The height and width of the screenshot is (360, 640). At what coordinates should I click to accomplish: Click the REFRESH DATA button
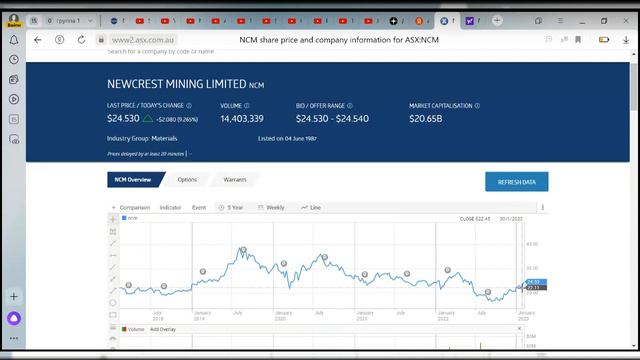517,182
